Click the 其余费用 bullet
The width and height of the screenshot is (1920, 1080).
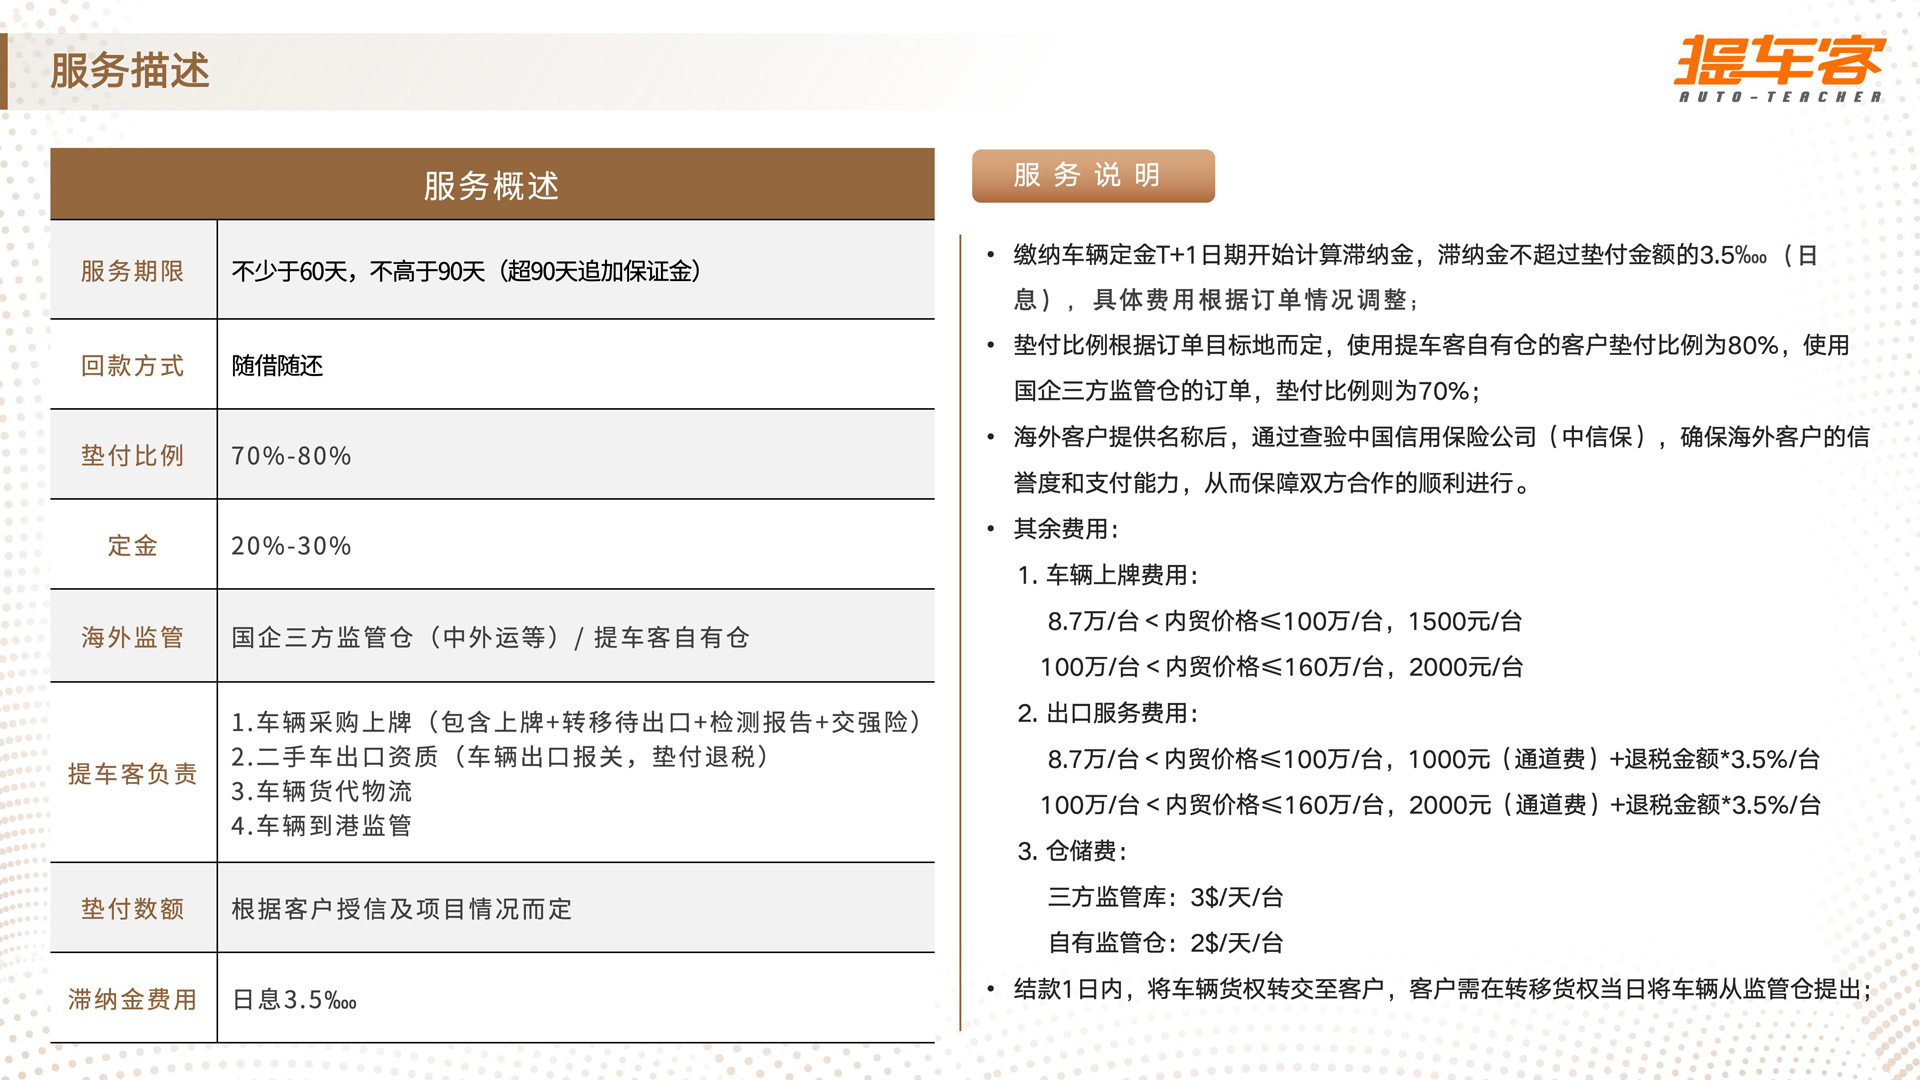(1066, 529)
